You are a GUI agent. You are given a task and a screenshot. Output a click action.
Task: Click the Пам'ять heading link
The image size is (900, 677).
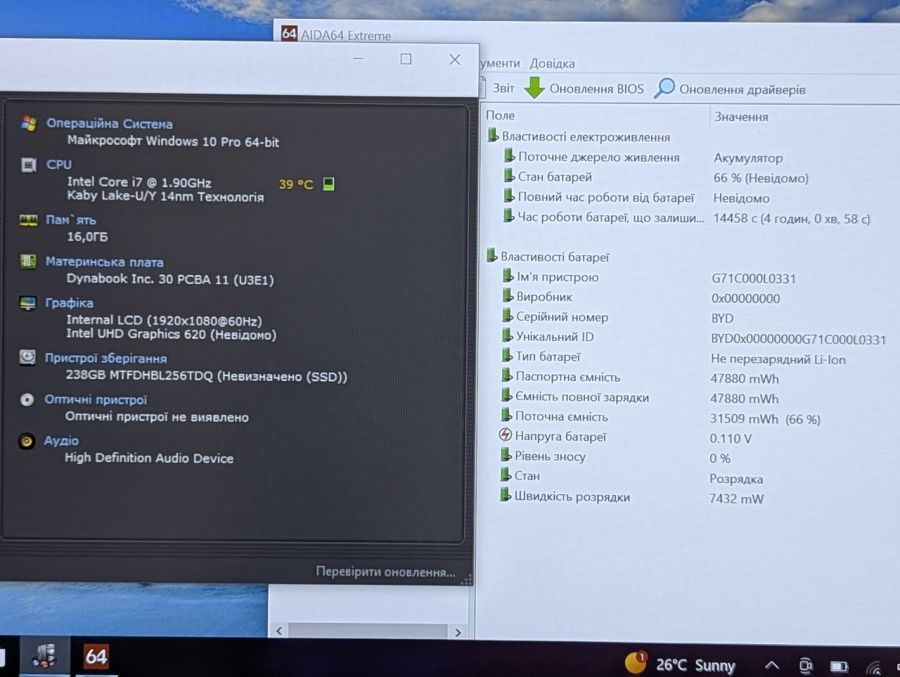click(71, 220)
